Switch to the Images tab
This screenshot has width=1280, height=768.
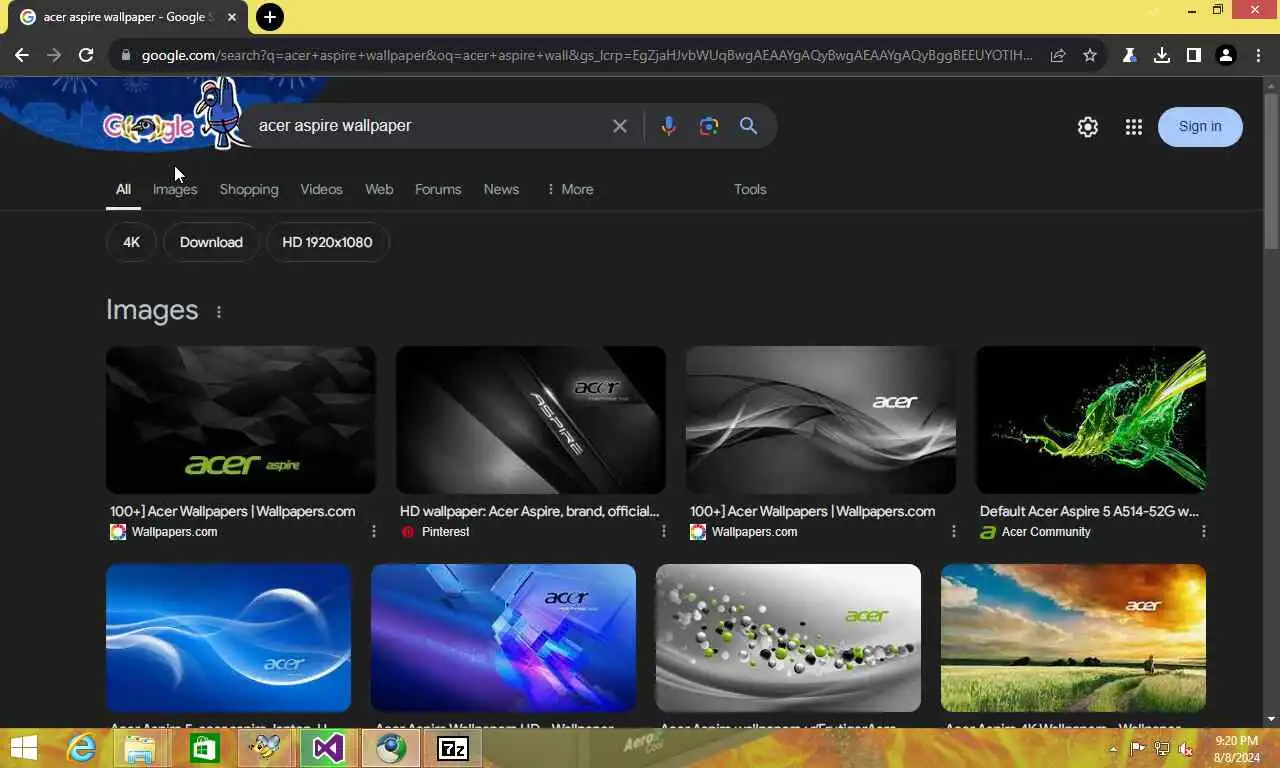pyautogui.click(x=175, y=189)
